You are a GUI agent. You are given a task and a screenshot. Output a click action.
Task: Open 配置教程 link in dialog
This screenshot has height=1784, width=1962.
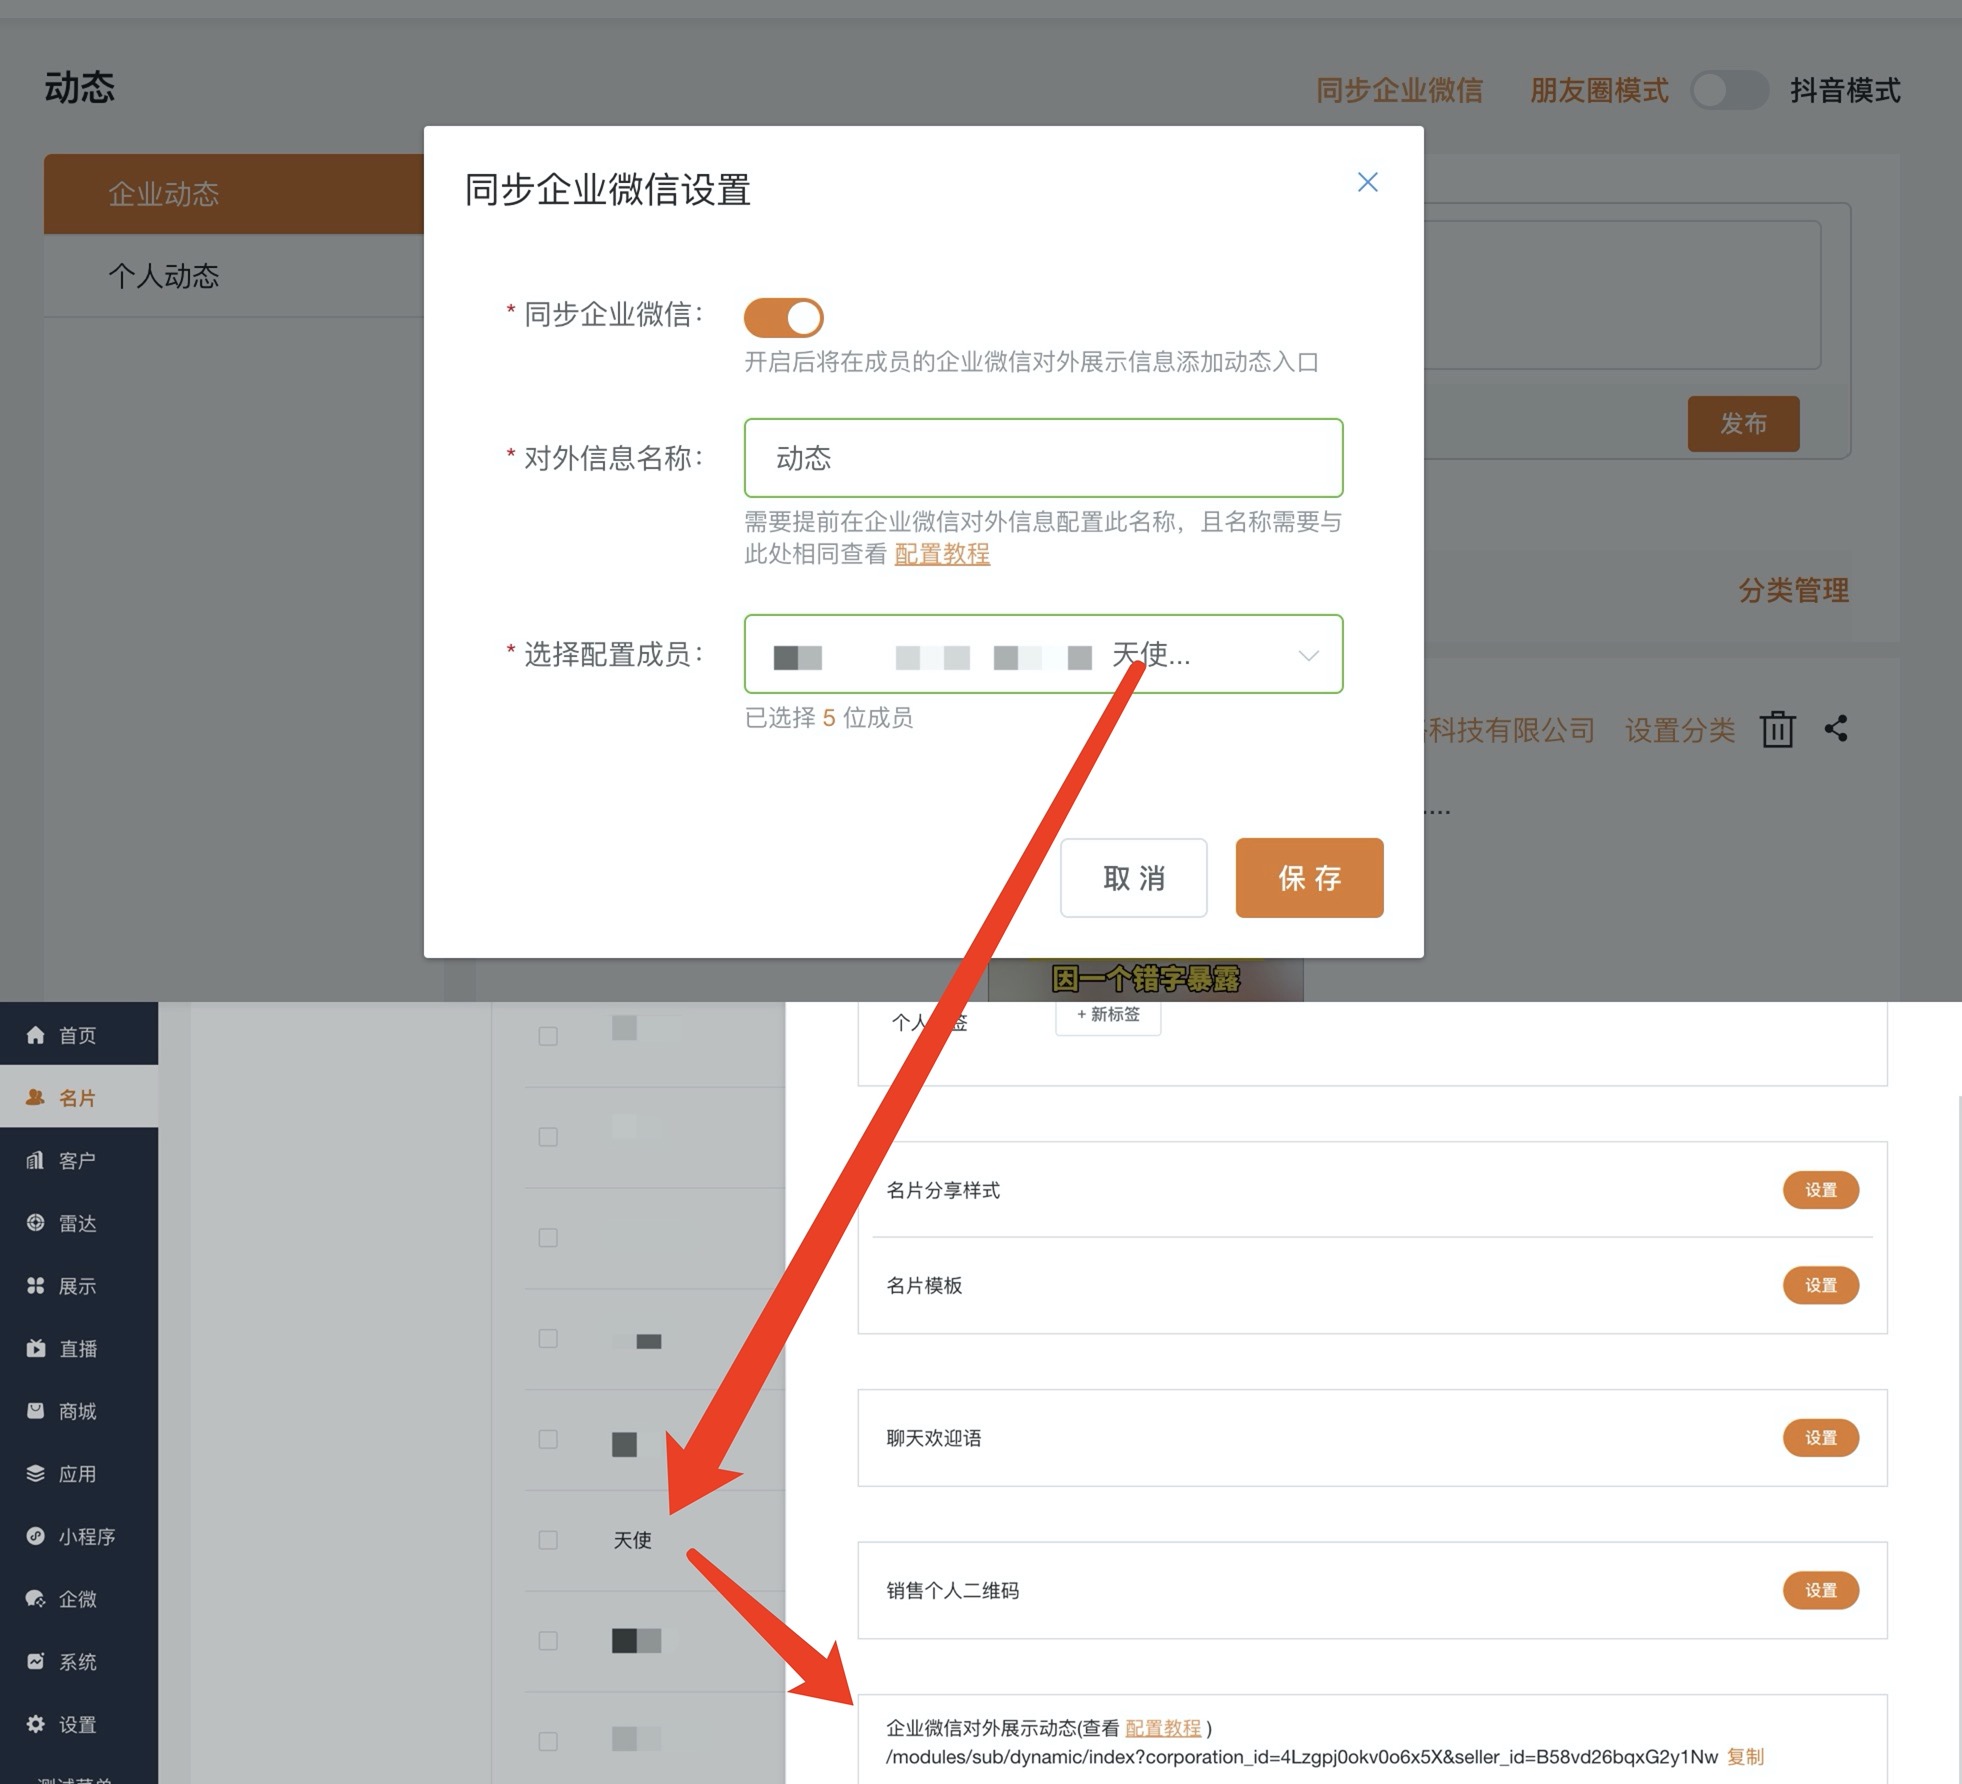[941, 554]
